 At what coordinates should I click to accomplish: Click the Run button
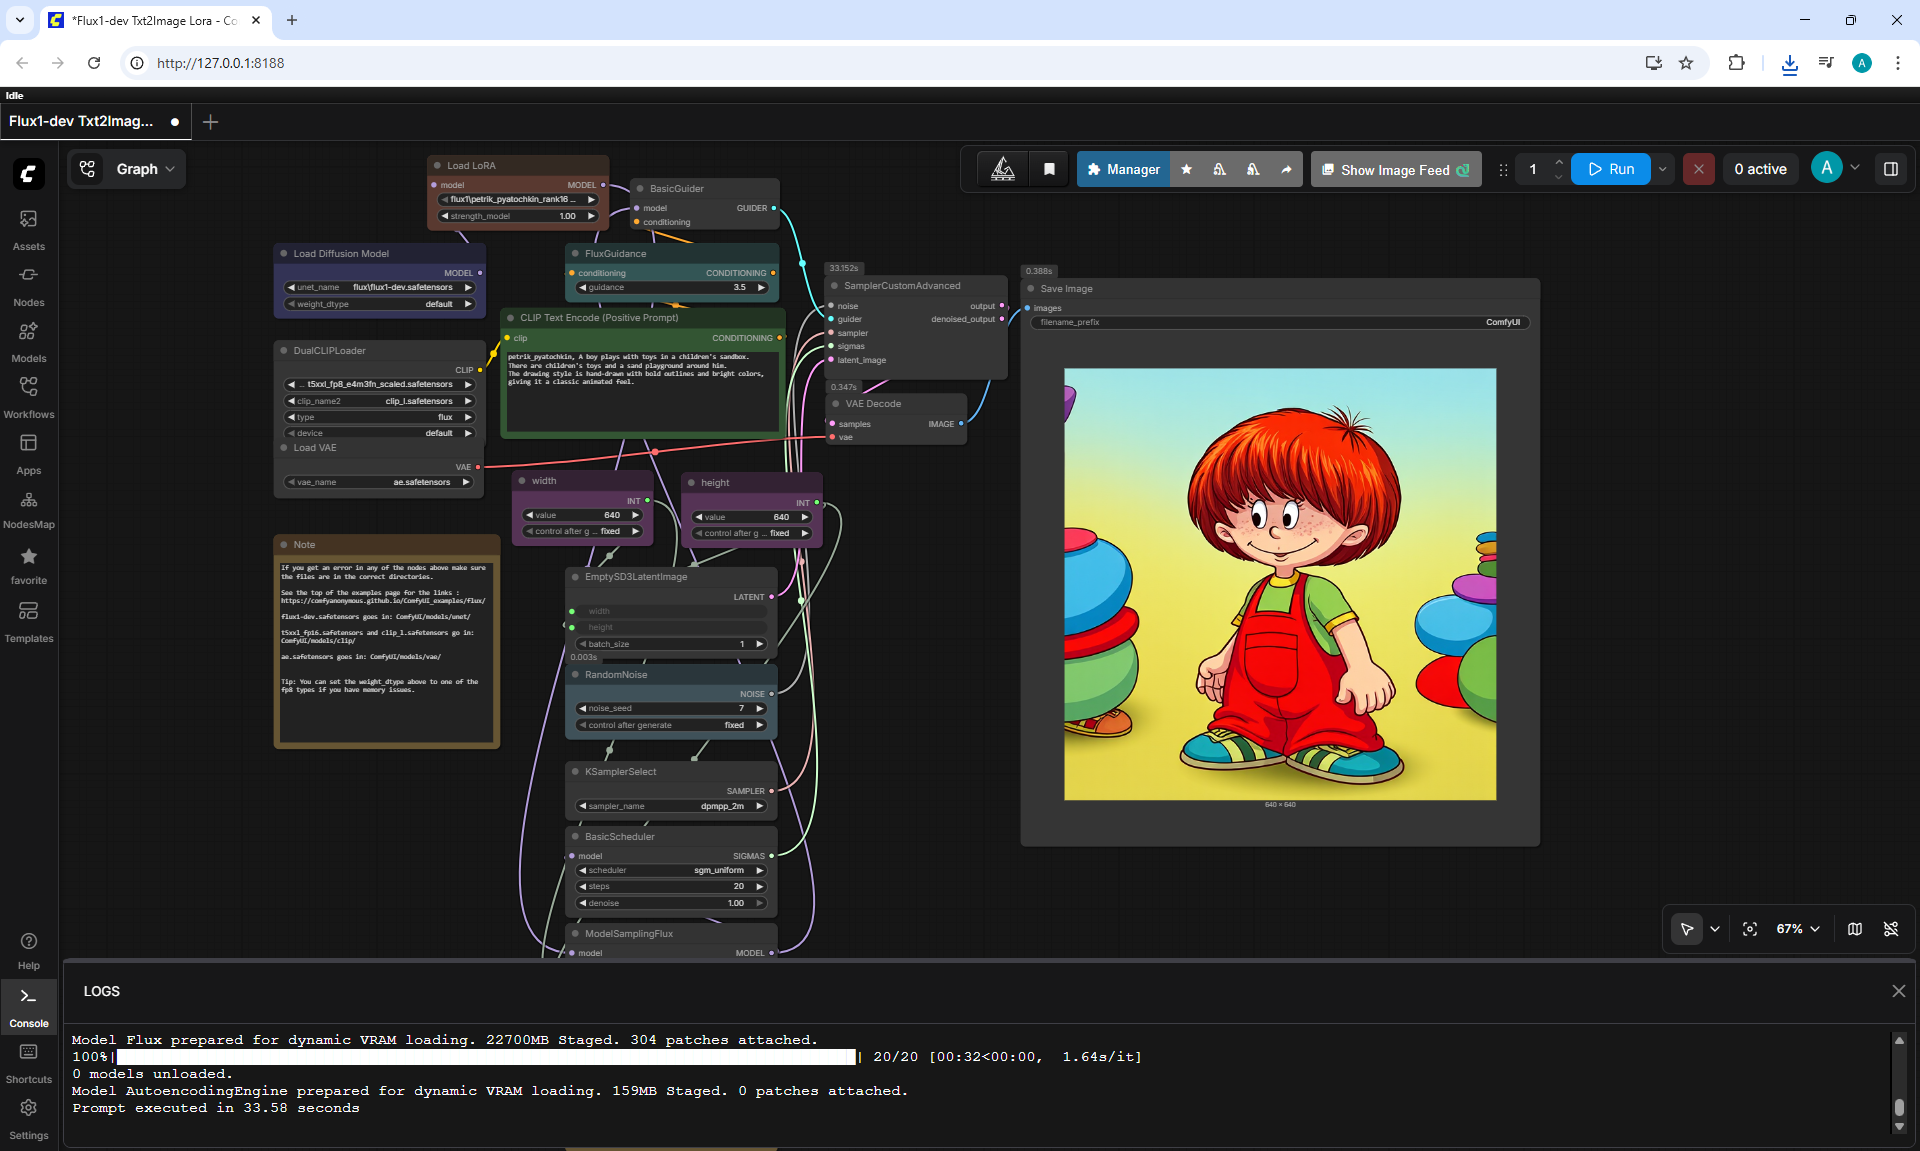[1611, 169]
